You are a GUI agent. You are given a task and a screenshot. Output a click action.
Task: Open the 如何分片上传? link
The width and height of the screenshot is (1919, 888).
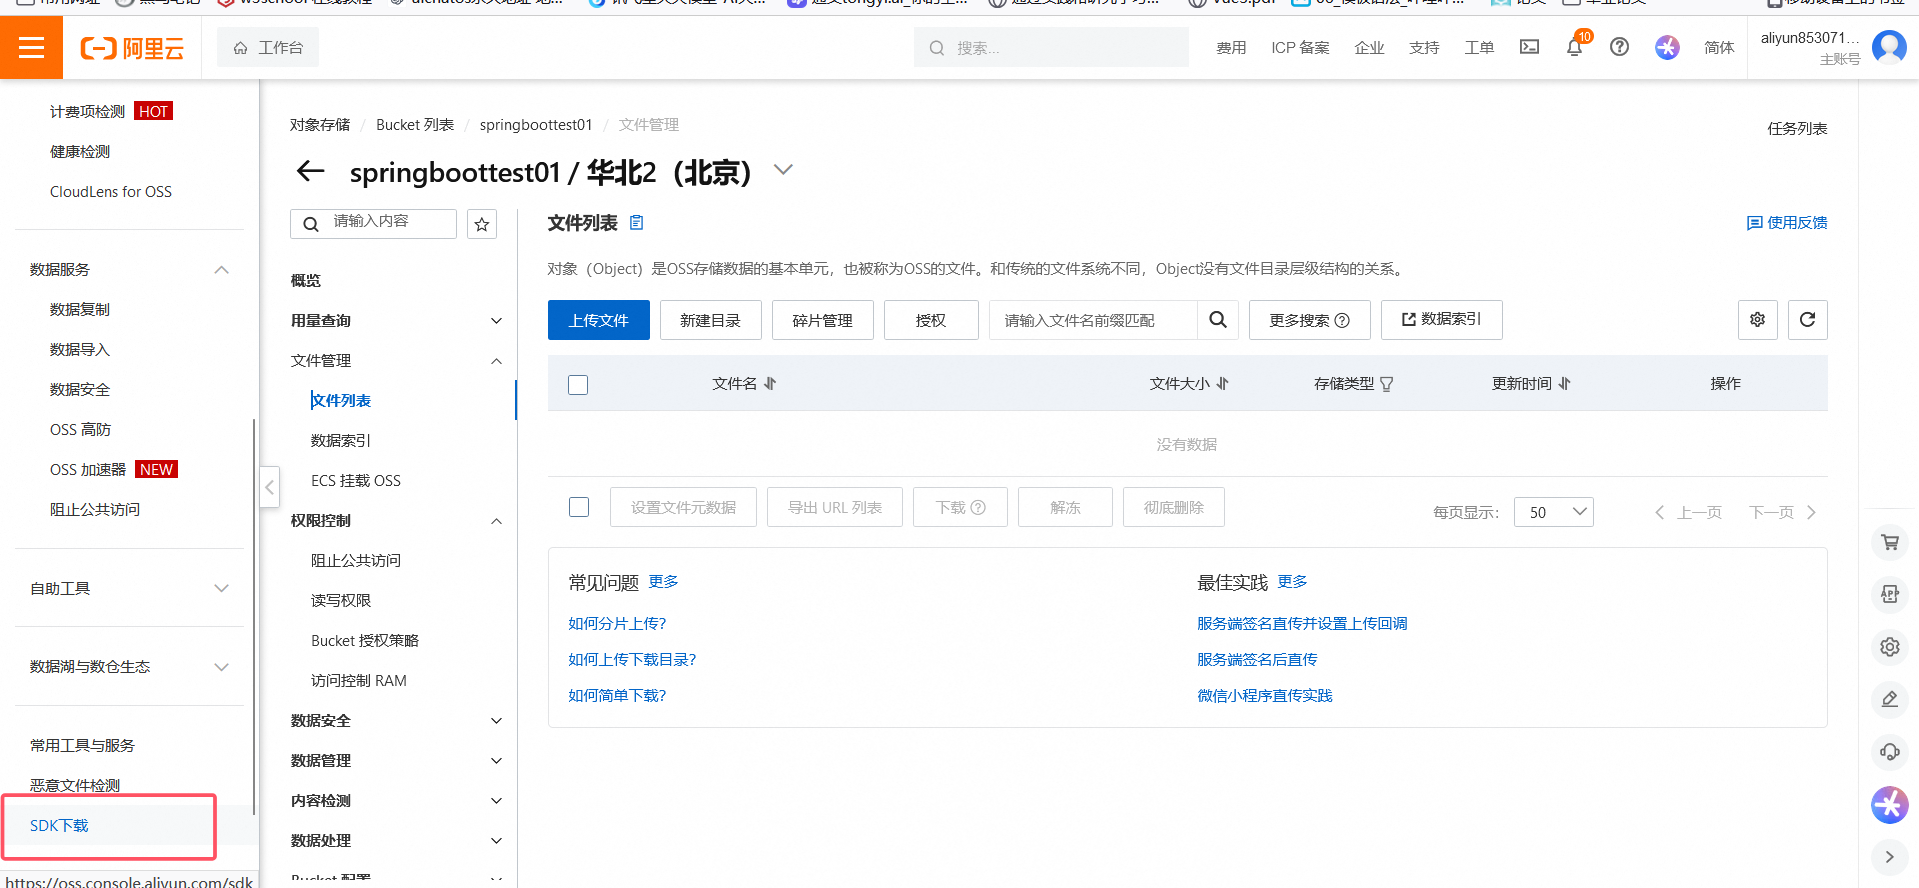pos(617,624)
